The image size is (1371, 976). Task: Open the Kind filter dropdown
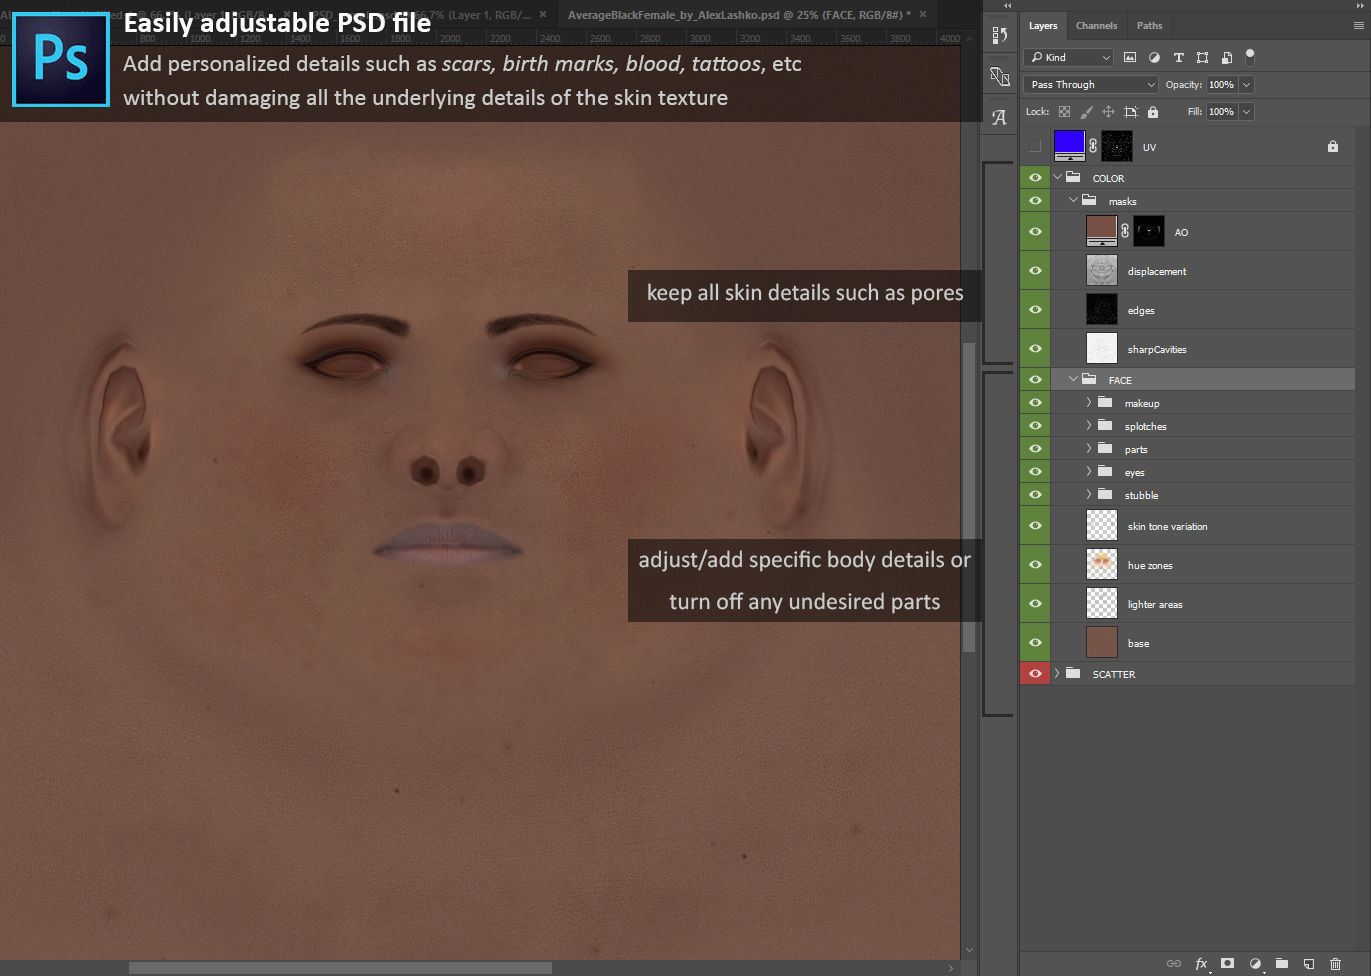tap(1068, 57)
